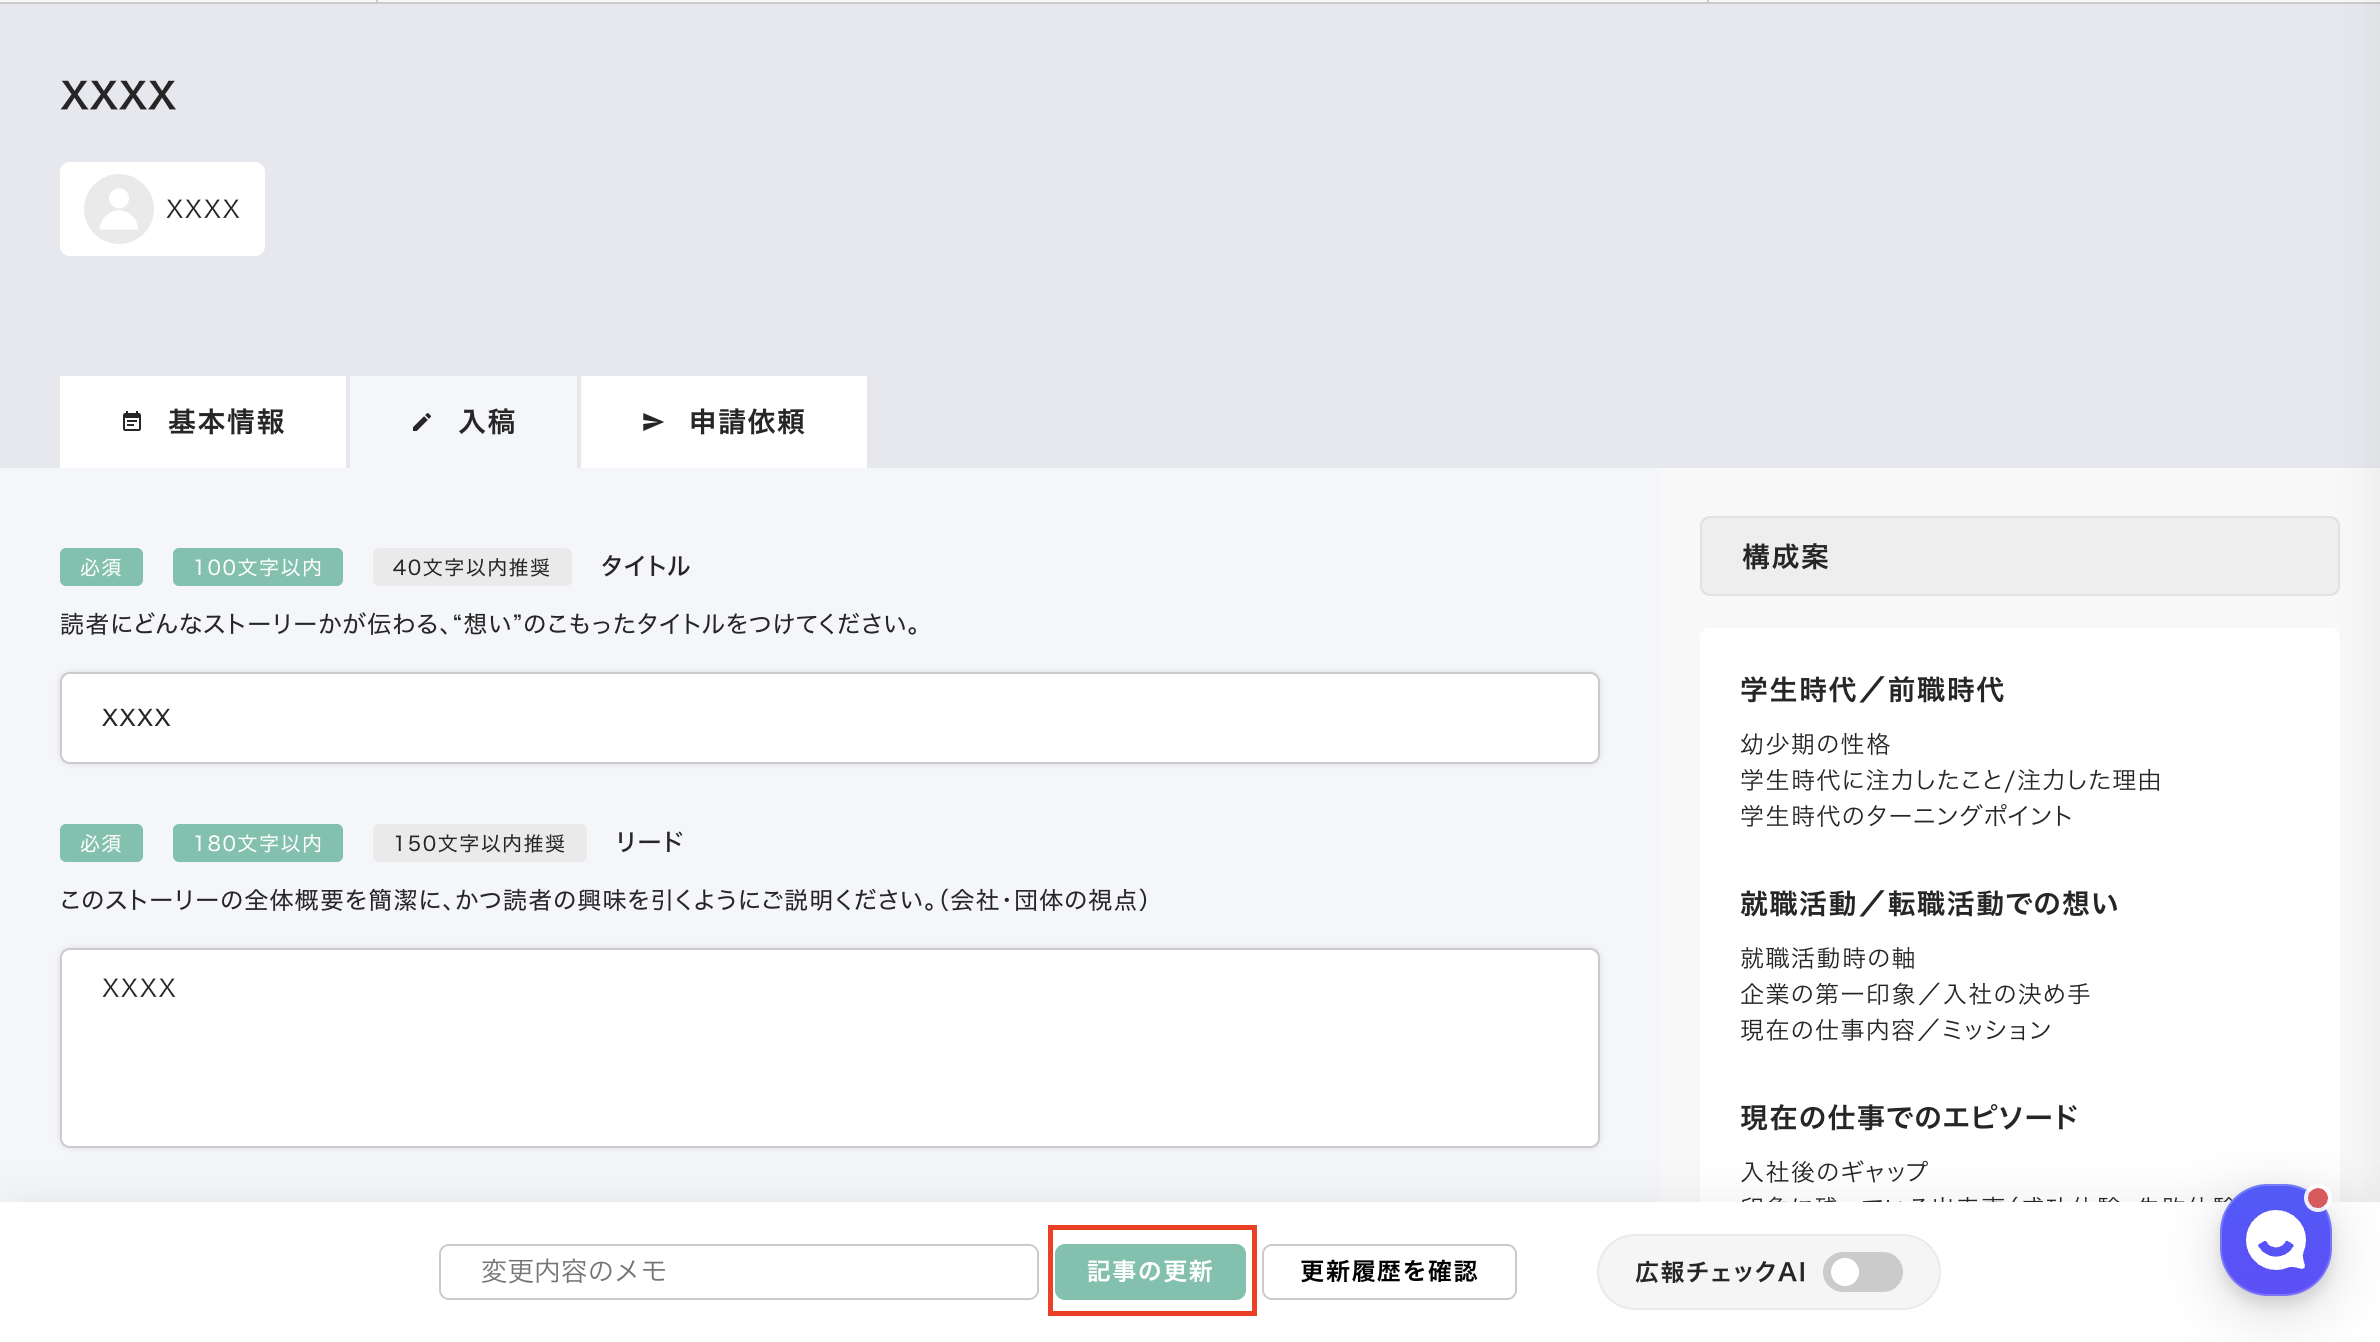Click the 入社後のギャップ outline item
This screenshot has height=1342, width=2380.
(1835, 1172)
